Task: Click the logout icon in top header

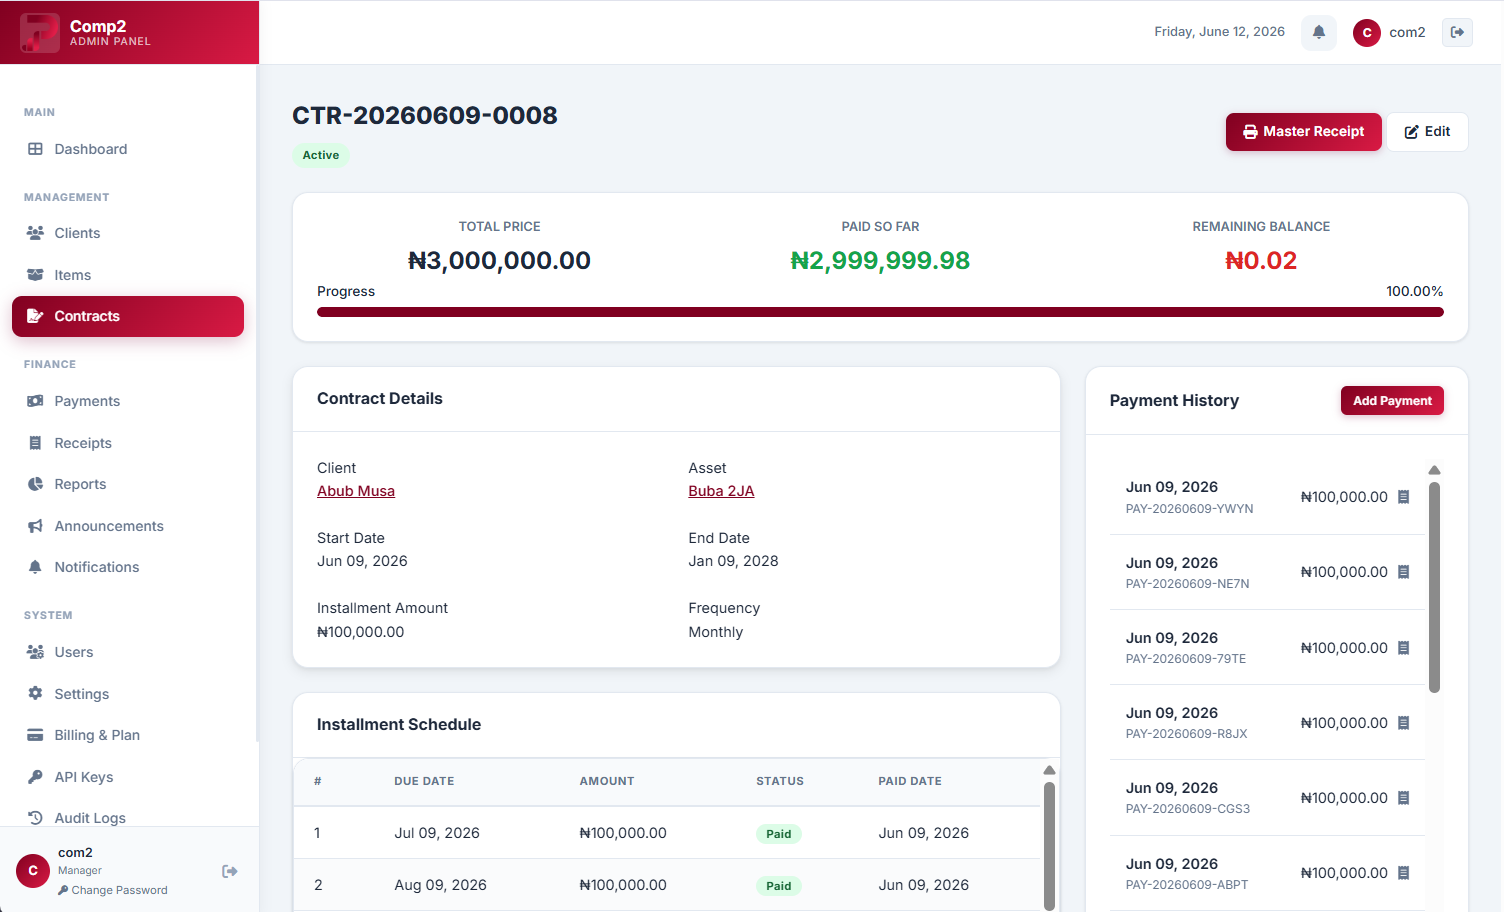Action: (1457, 32)
